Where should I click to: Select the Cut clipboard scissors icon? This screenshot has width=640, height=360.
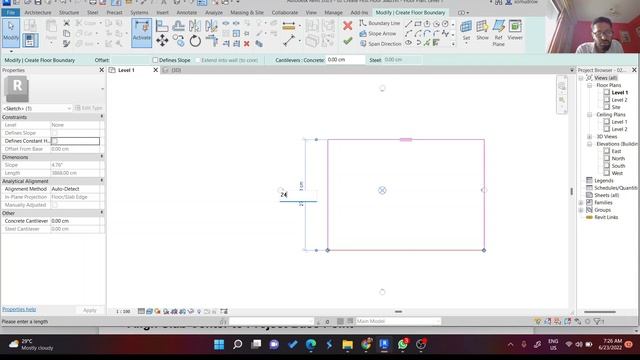click(x=67, y=23)
